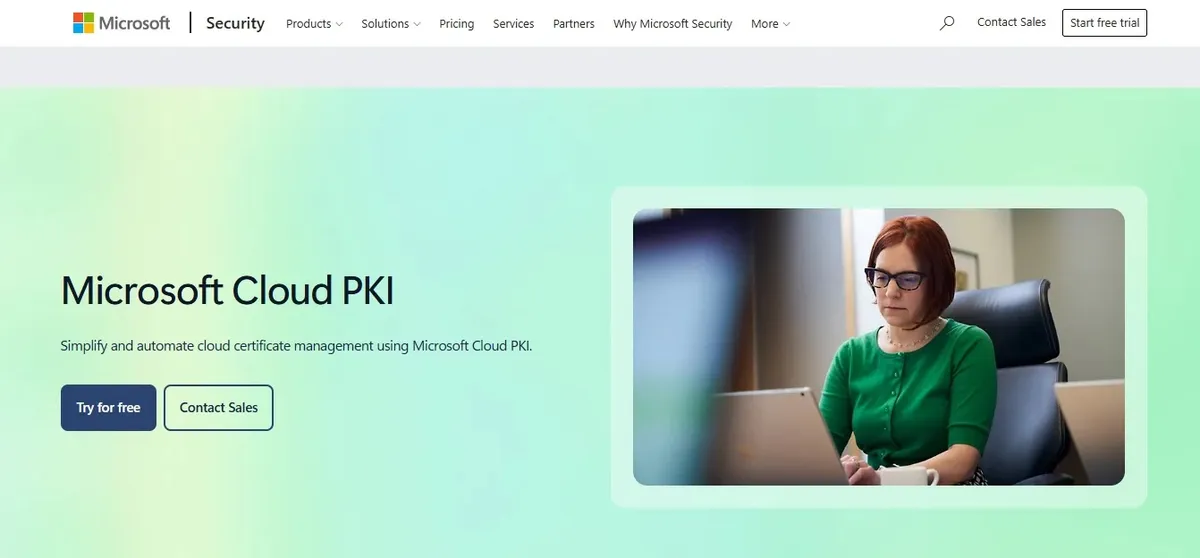This screenshot has height=558, width=1200.
Task: Expand the Products dropdown menu
Action: (x=314, y=24)
